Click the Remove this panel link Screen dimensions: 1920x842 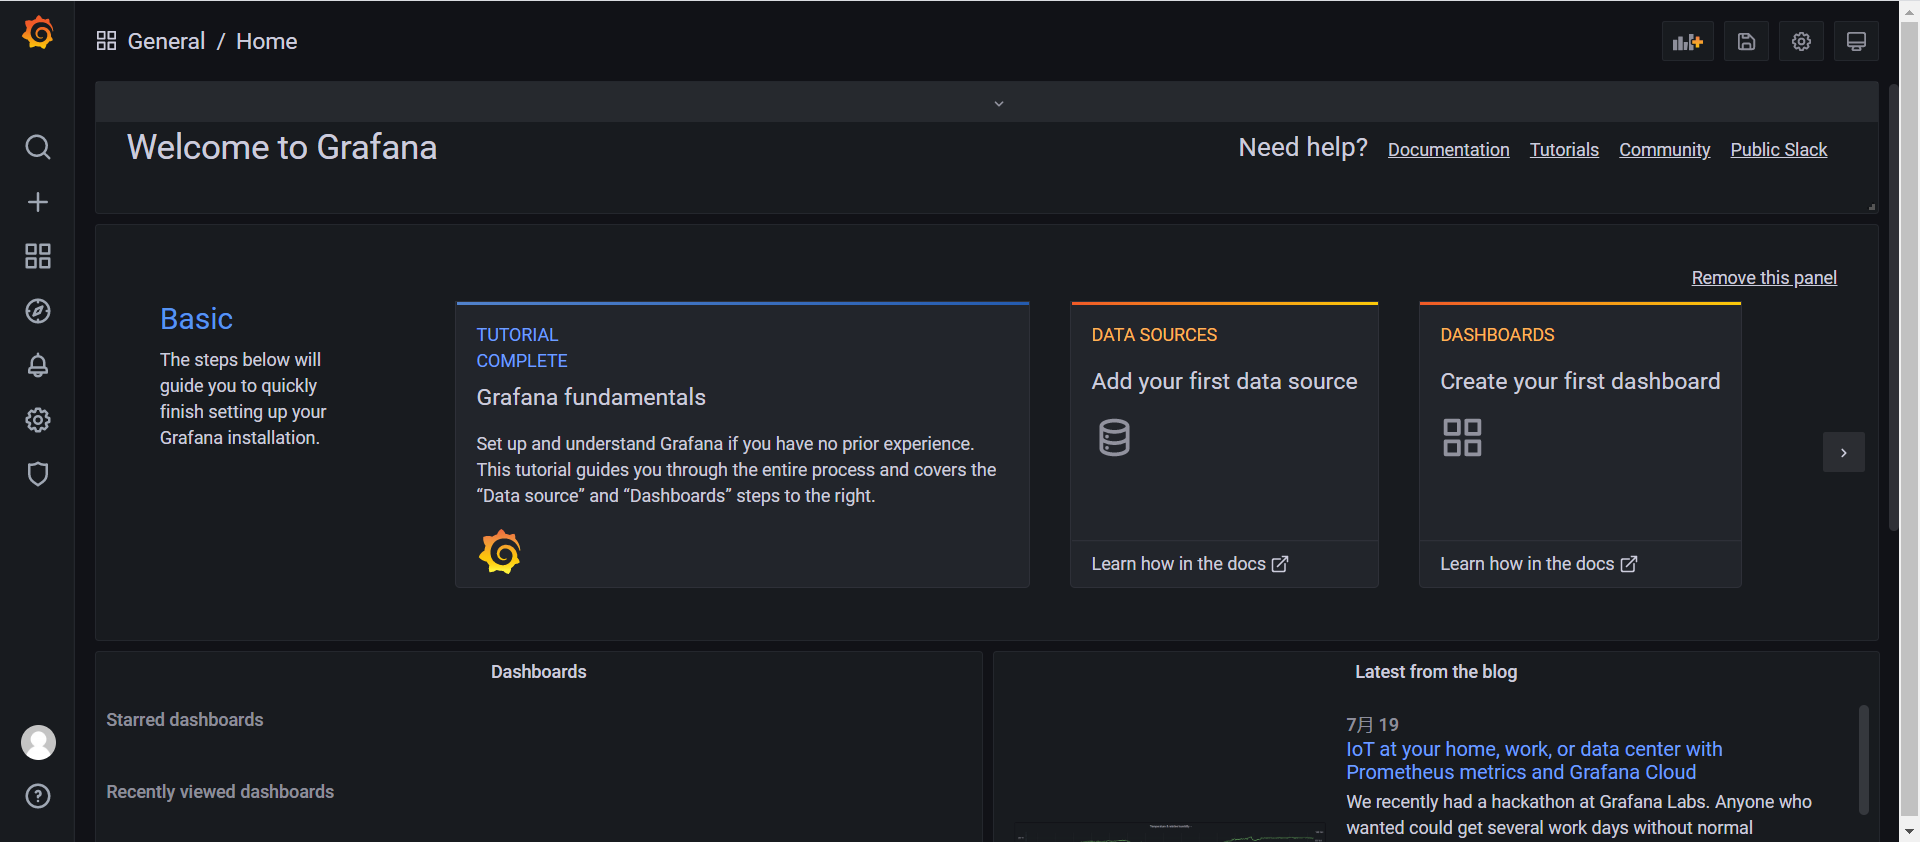[1764, 278]
